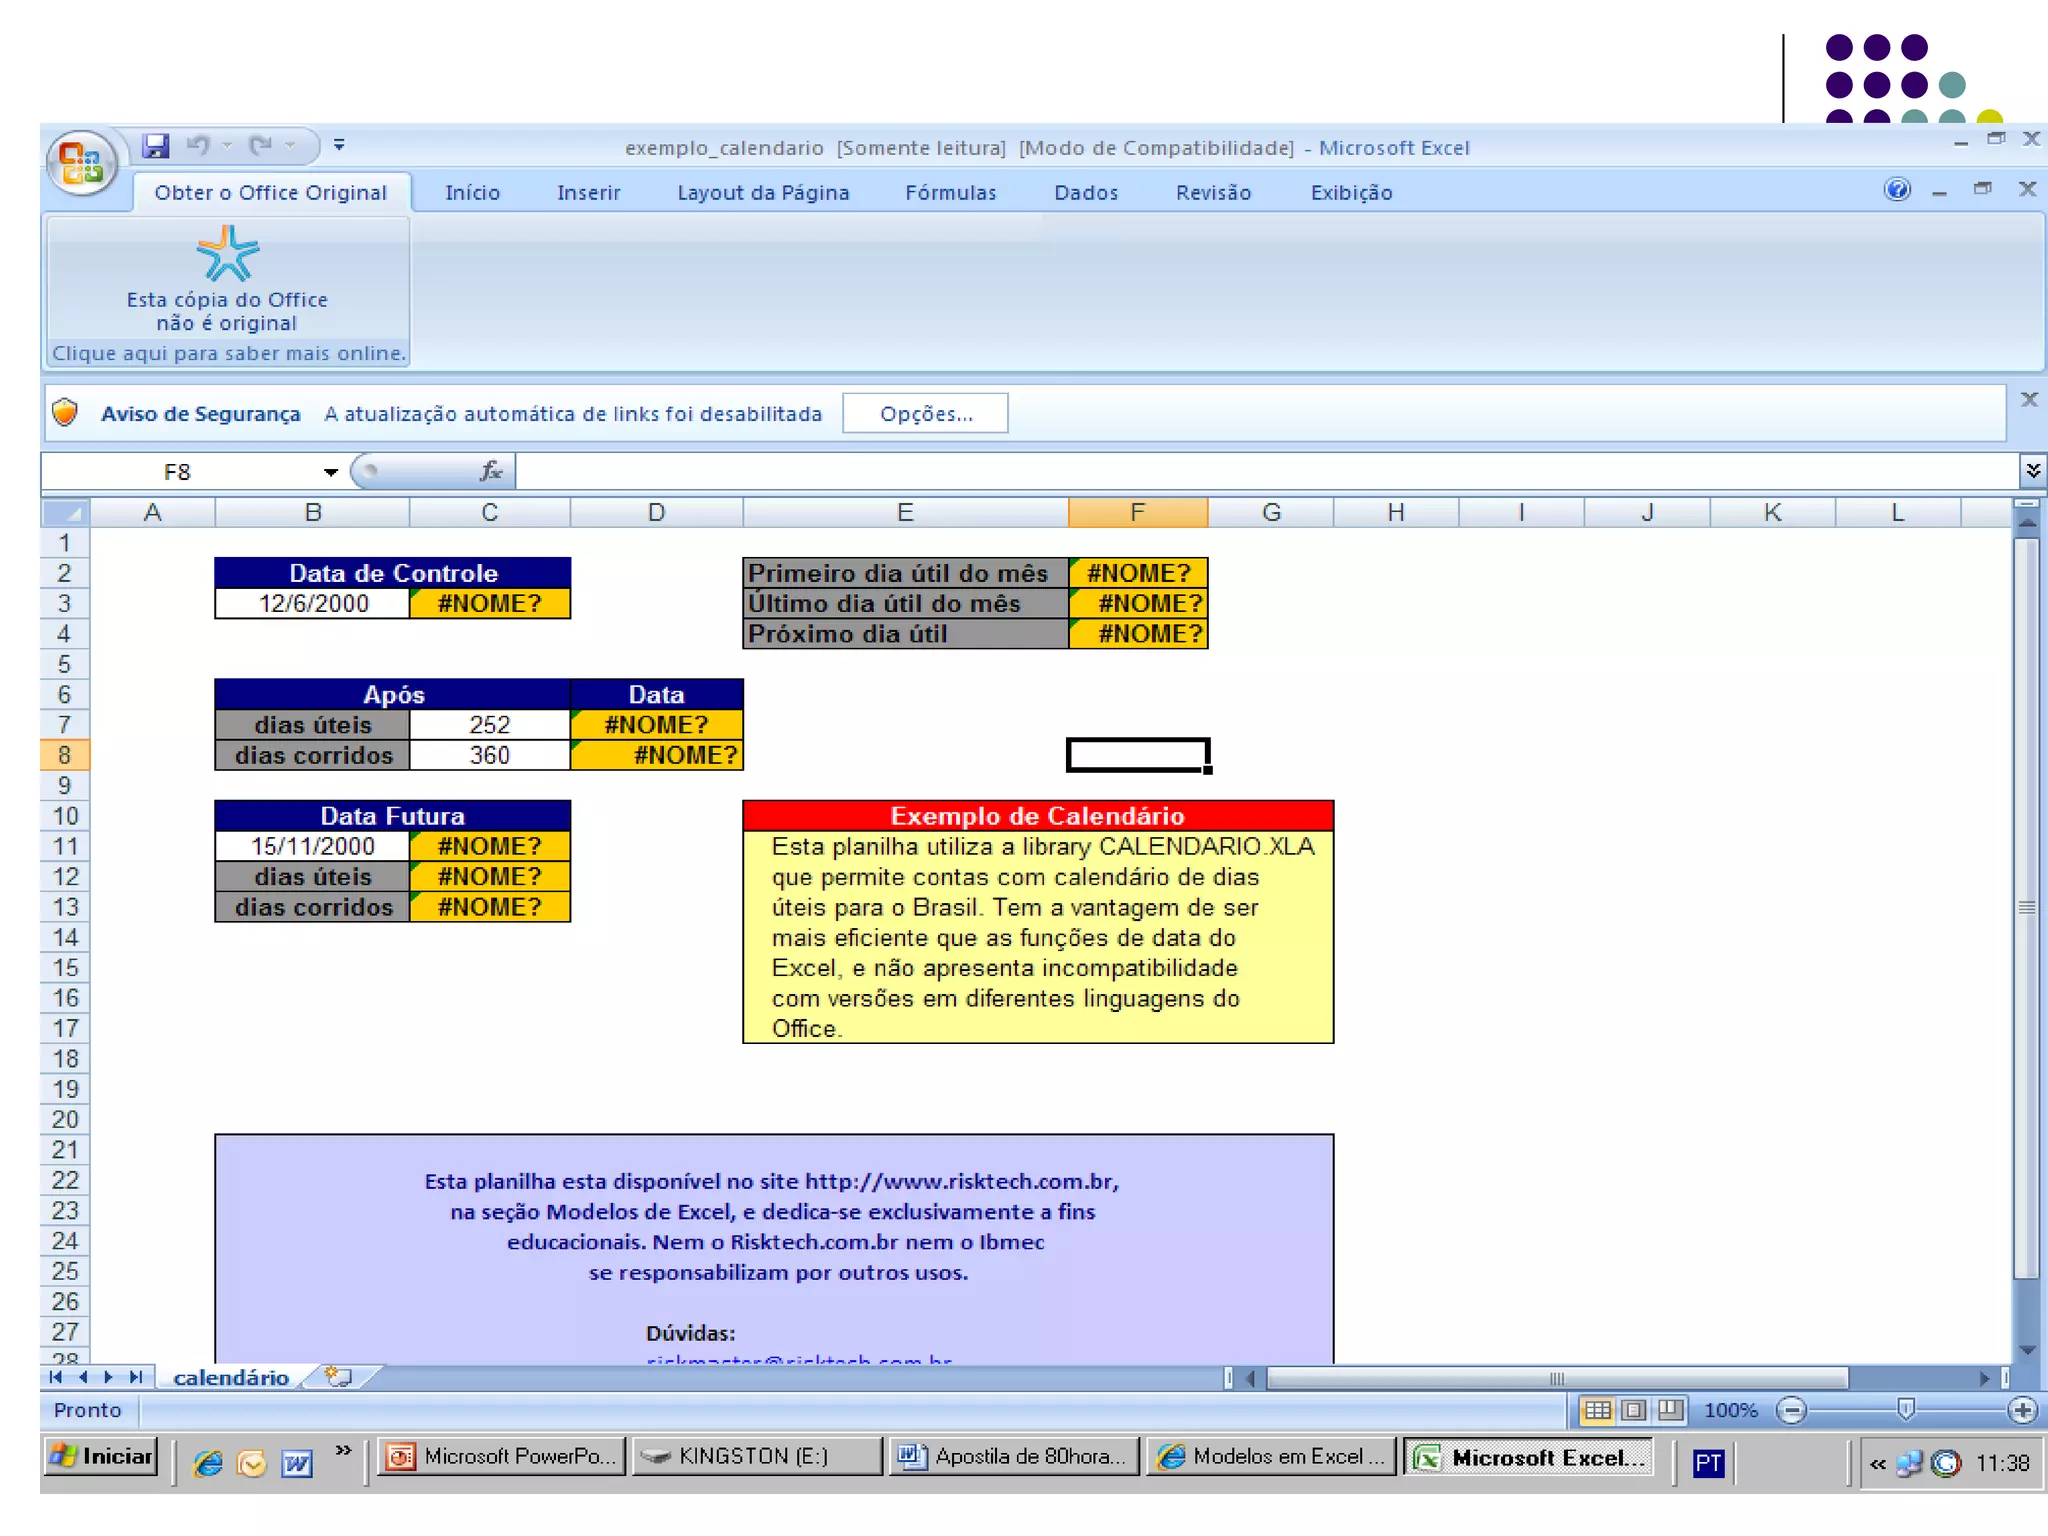Click the Office Button orb

(81, 163)
